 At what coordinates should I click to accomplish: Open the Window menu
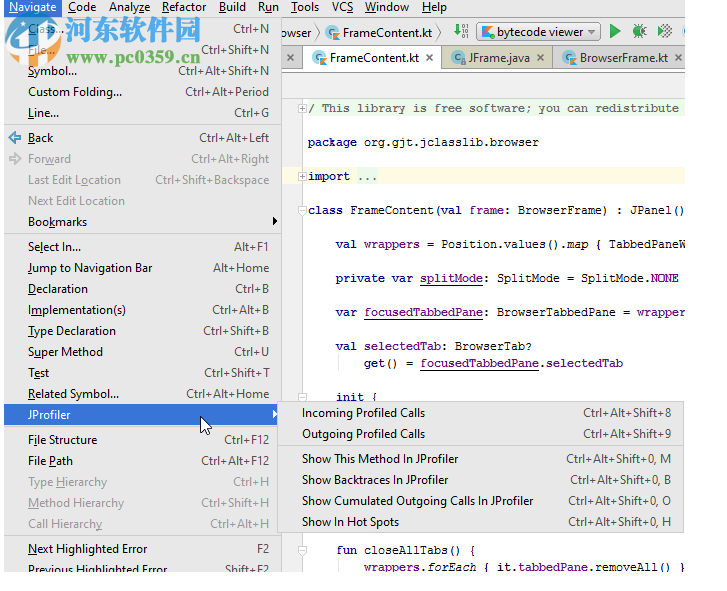pyautogui.click(x=387, y=7)
